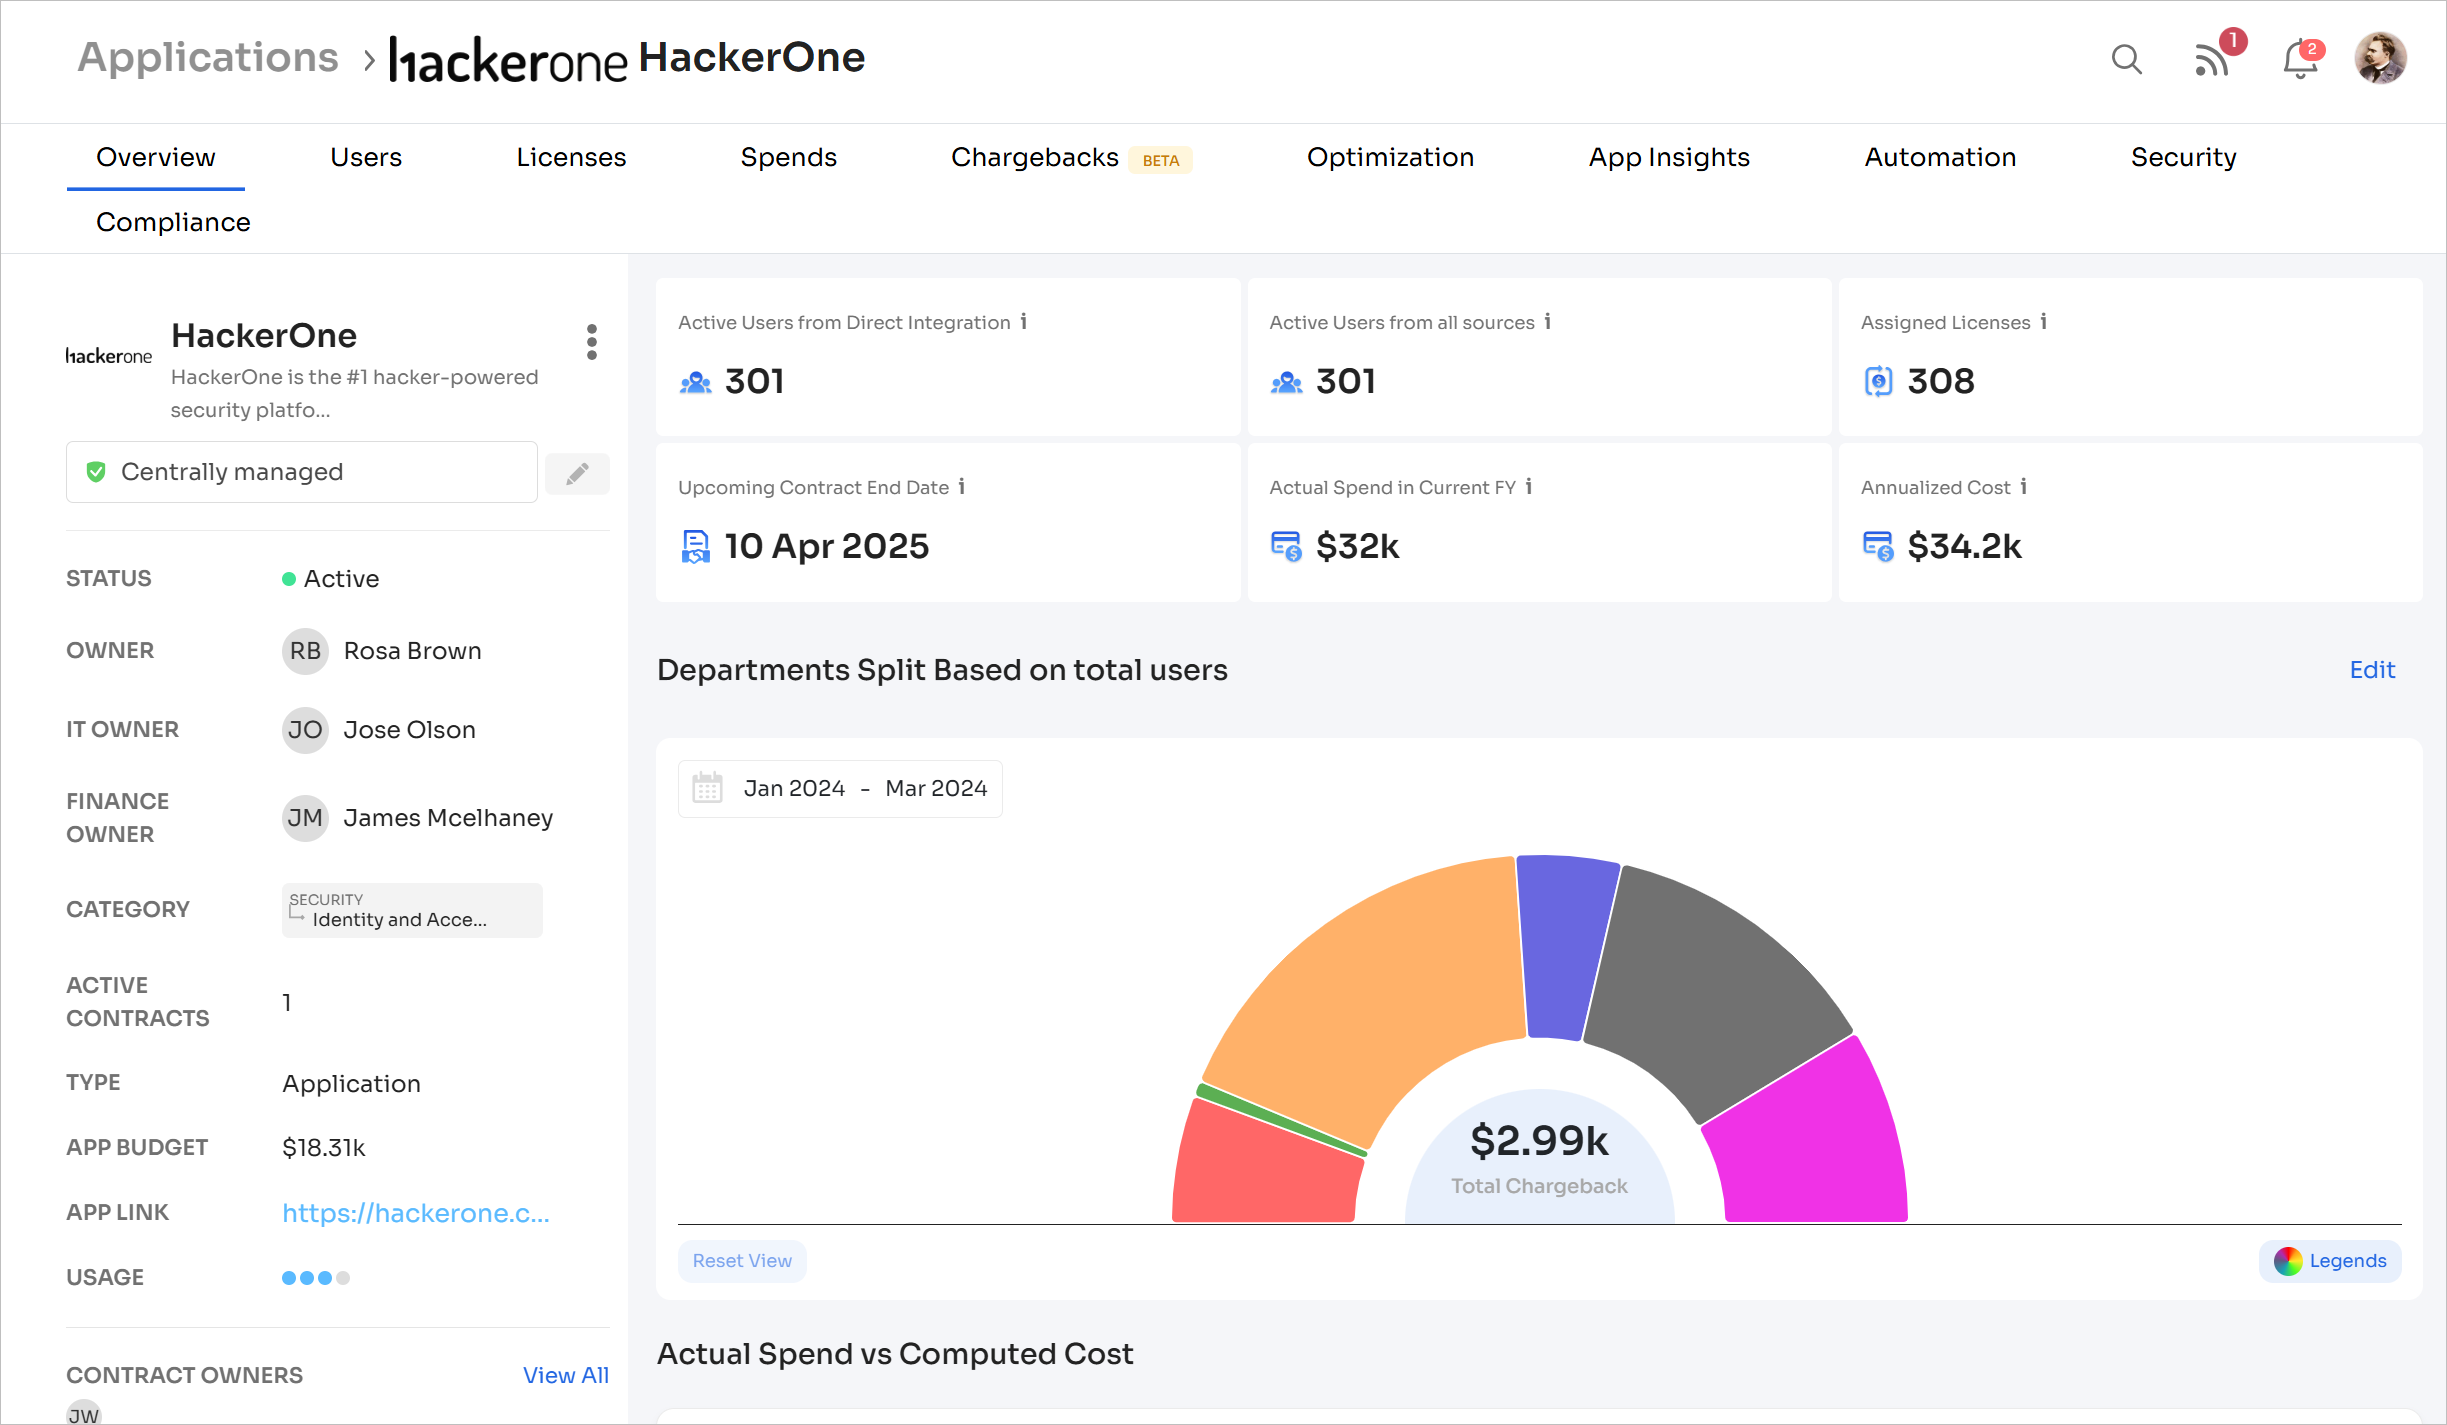Click the license icon beside 308
Viewport: 2447px width, 1425px height.
pyautogui.click(x=1878, y=381)
